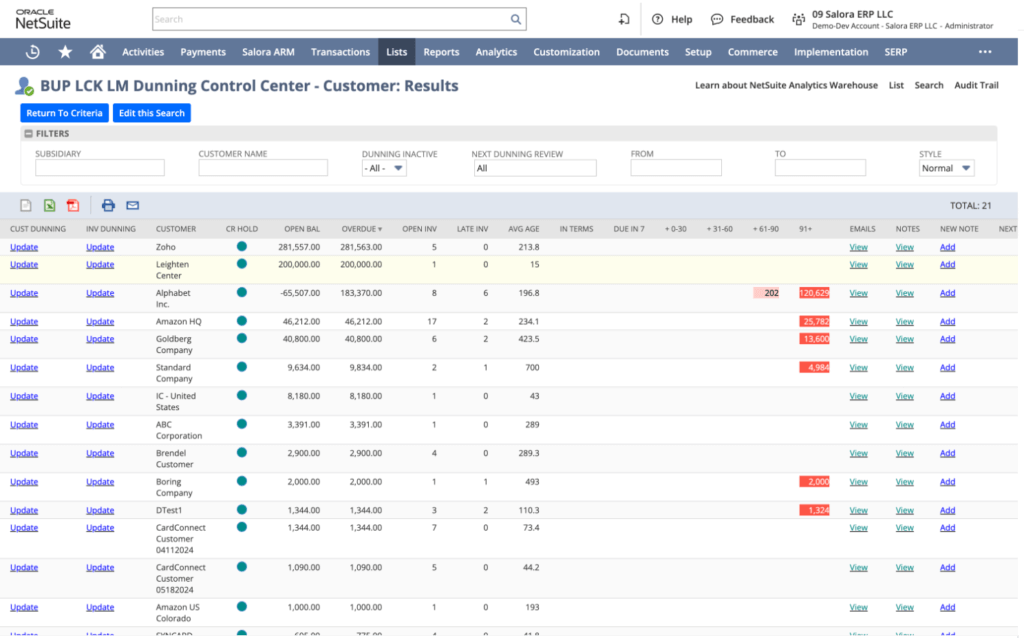Open the Reports menu
Viewport: 1024px width, 638px height.
click(441, 52)
